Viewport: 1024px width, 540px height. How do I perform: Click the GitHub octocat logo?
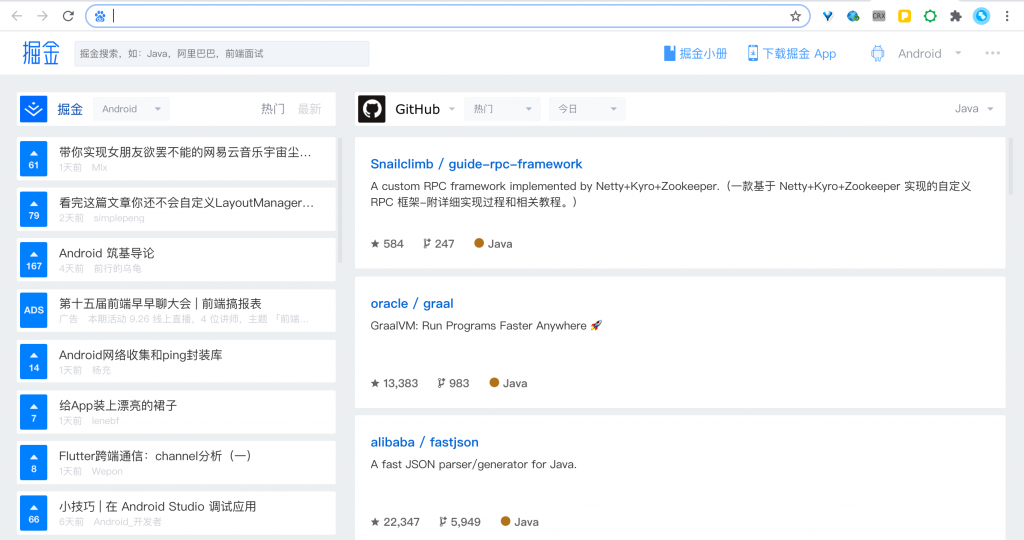372,109
